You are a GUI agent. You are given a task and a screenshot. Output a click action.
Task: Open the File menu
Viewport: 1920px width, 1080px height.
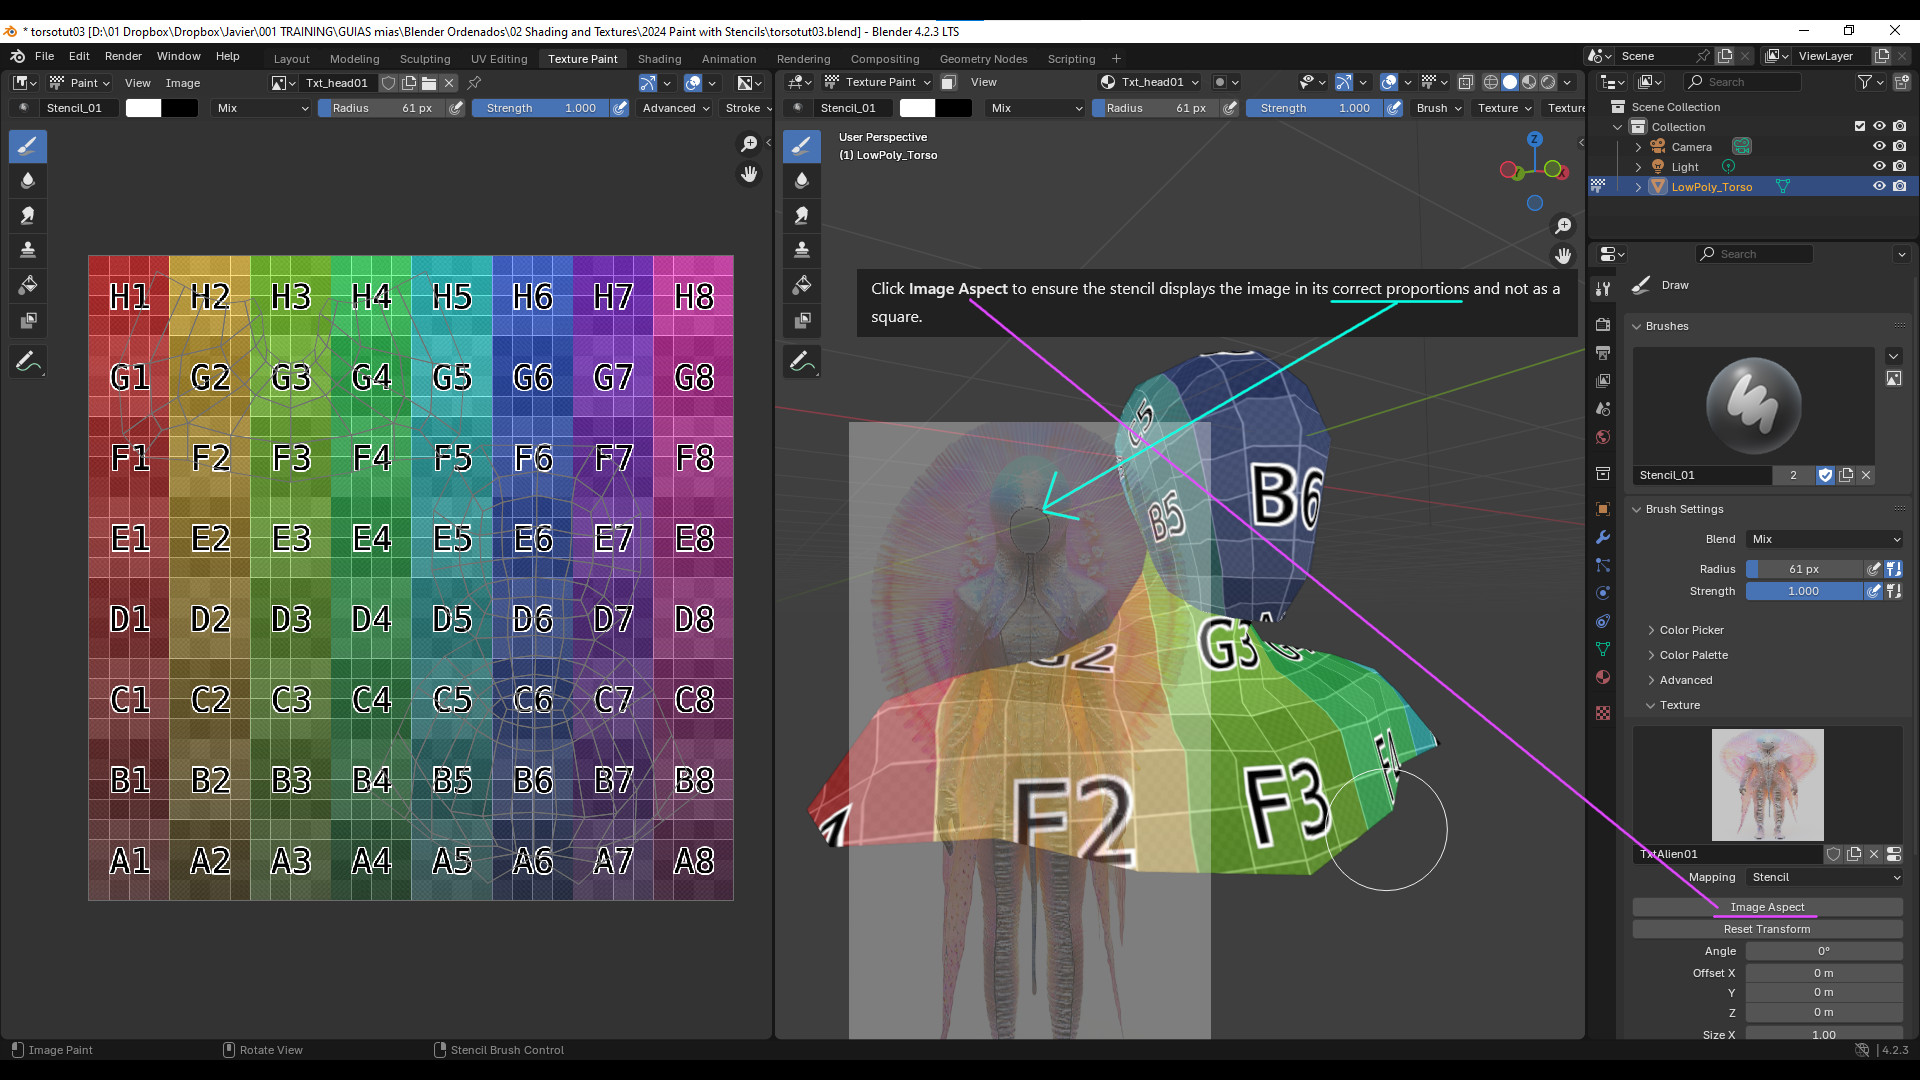pyautogui.click(x=44, y=56)
